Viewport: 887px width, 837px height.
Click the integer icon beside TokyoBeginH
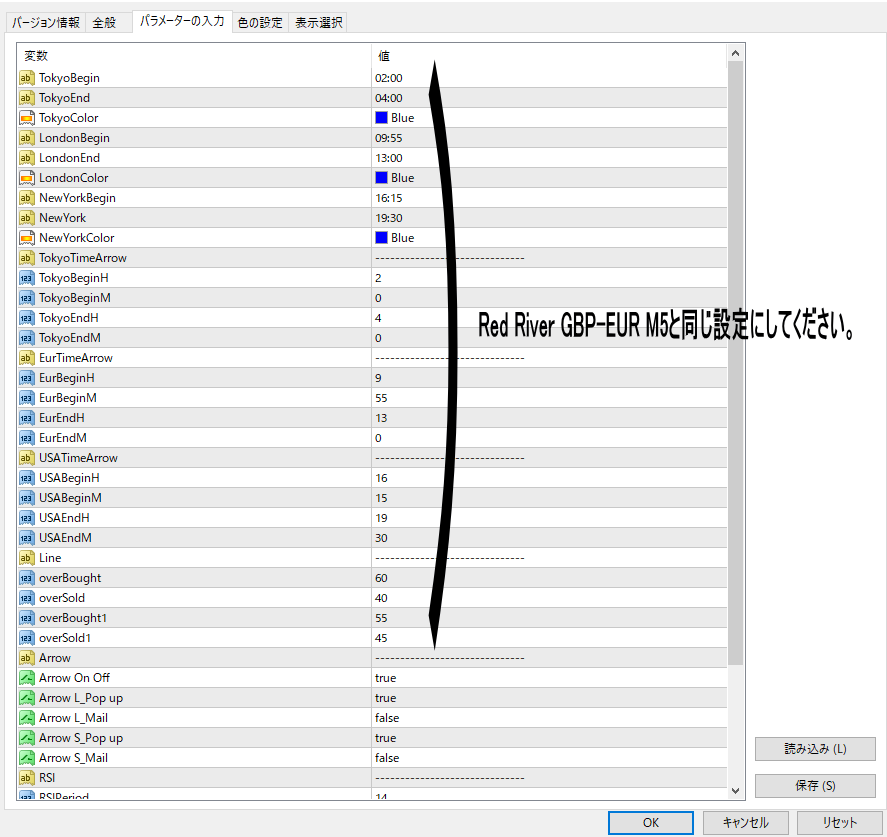26,278
